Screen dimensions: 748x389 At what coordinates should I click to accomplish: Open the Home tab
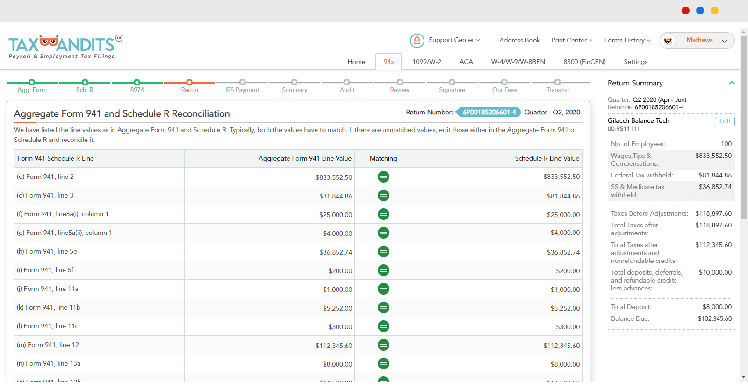click(356, 62)
